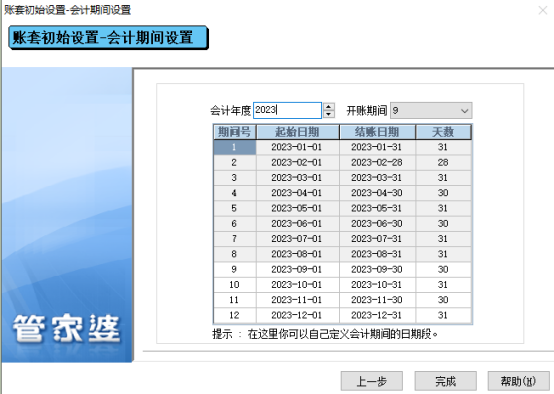The height and width of the screenshot is (394, 554).
Task: Select period row number 6
Action: (x=235, y=224)
